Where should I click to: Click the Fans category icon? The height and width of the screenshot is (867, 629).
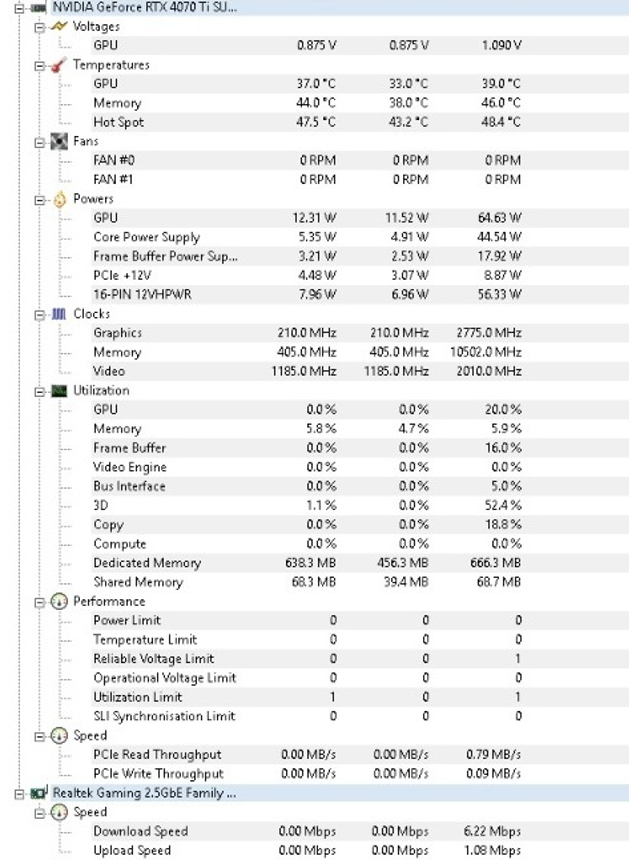pos(59,141)
